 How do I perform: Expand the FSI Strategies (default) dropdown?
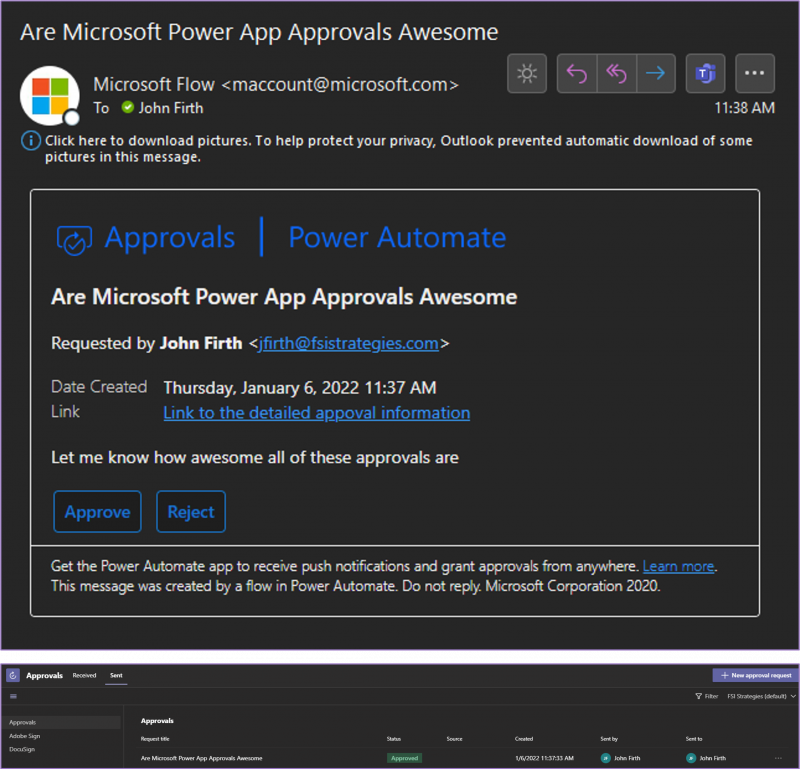[761, 696]
